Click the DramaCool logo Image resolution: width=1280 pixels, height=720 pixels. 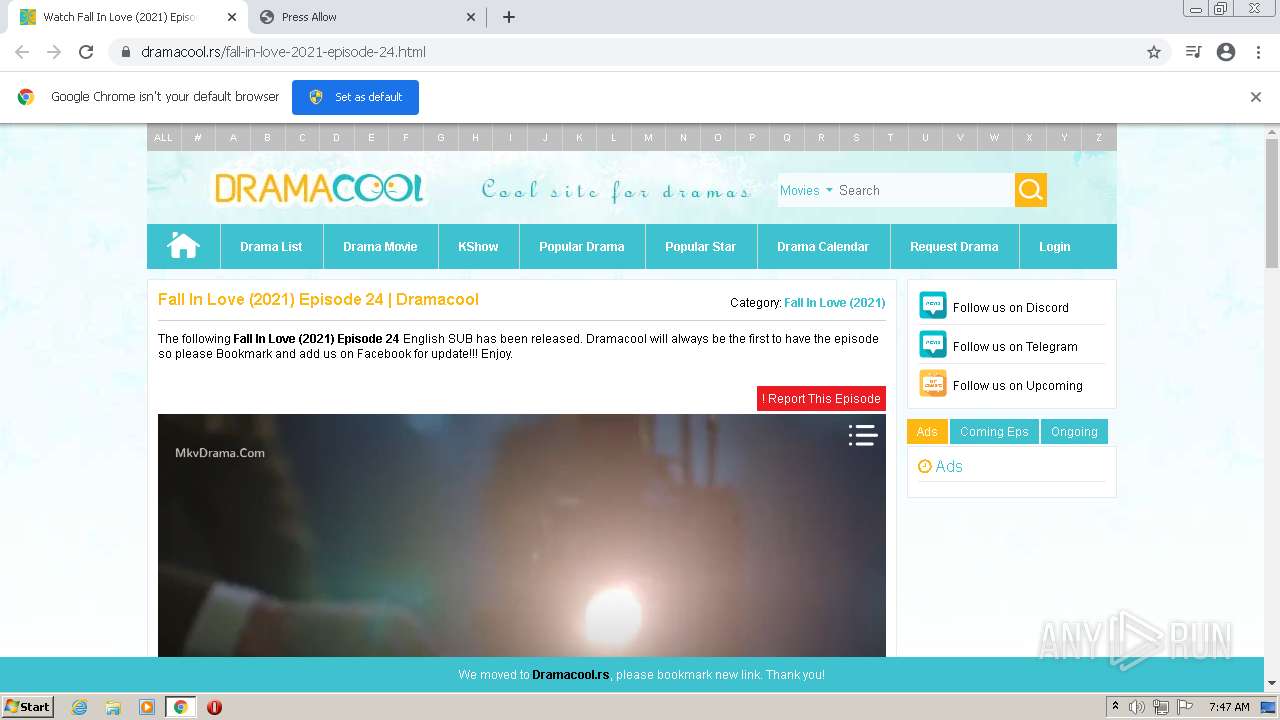(x=319, y=188)
